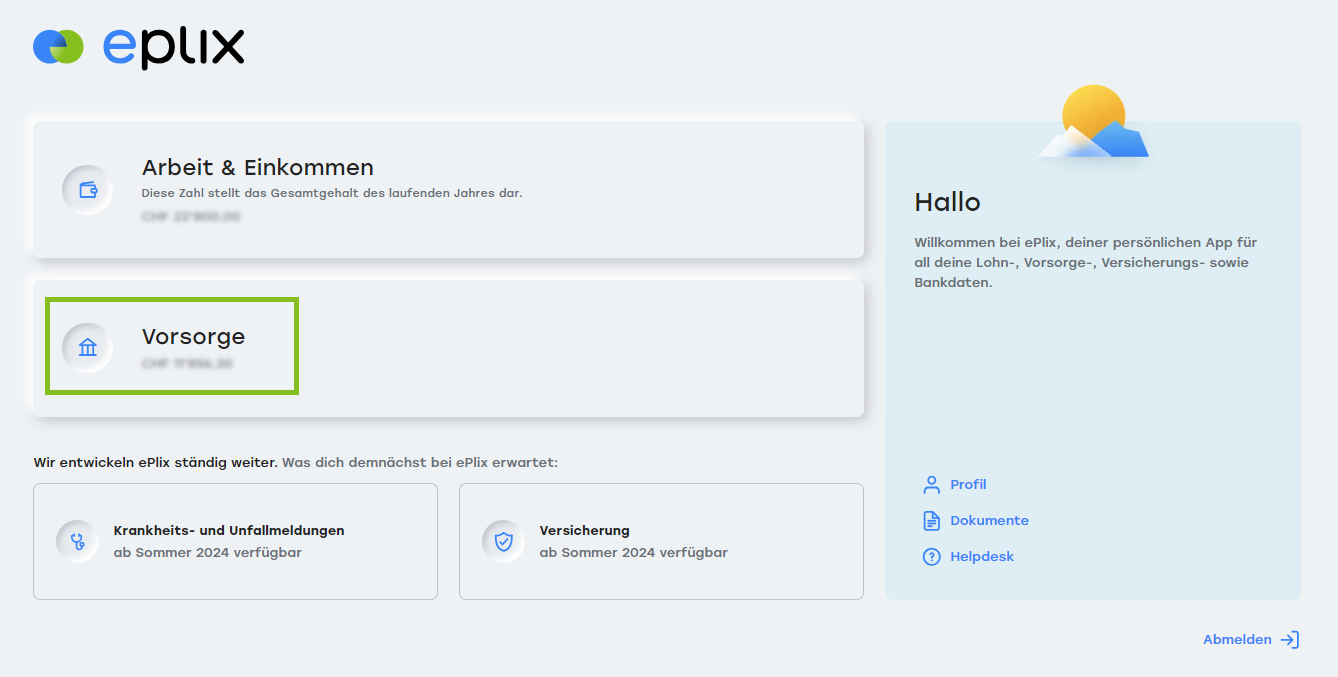Click the 'Wir entwickeln ePlix ständig weiter' text
Screen dimensions: 1338x677
point(155,463)
